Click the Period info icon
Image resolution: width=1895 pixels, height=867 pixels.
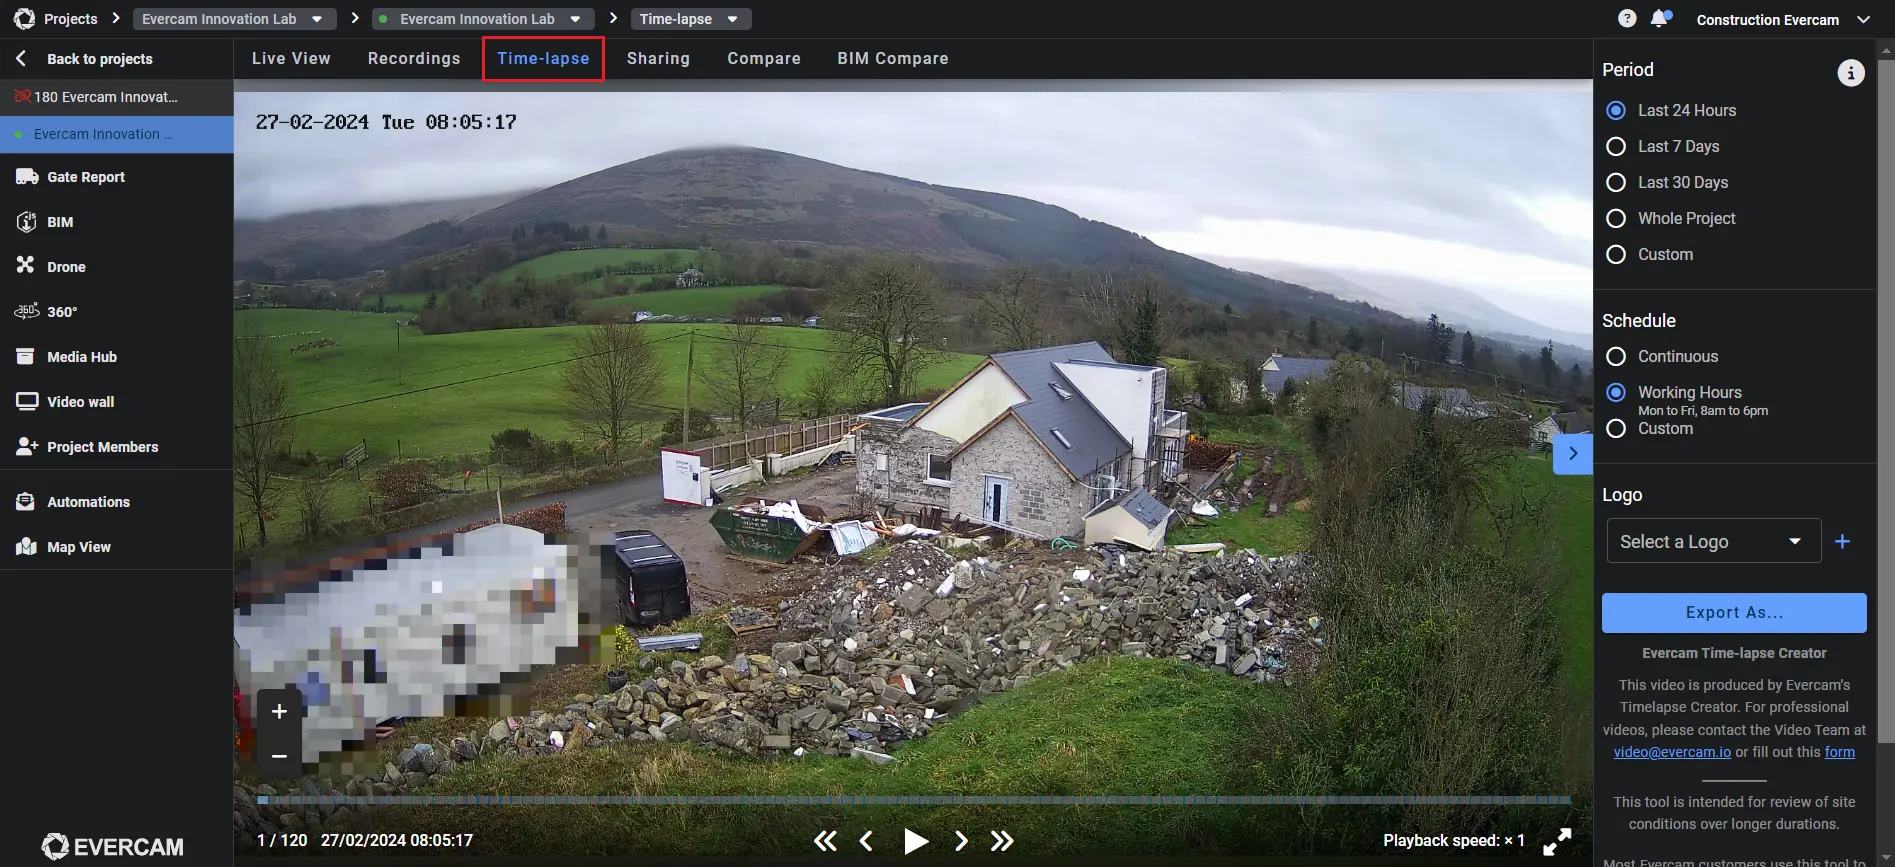(1851, 73)
